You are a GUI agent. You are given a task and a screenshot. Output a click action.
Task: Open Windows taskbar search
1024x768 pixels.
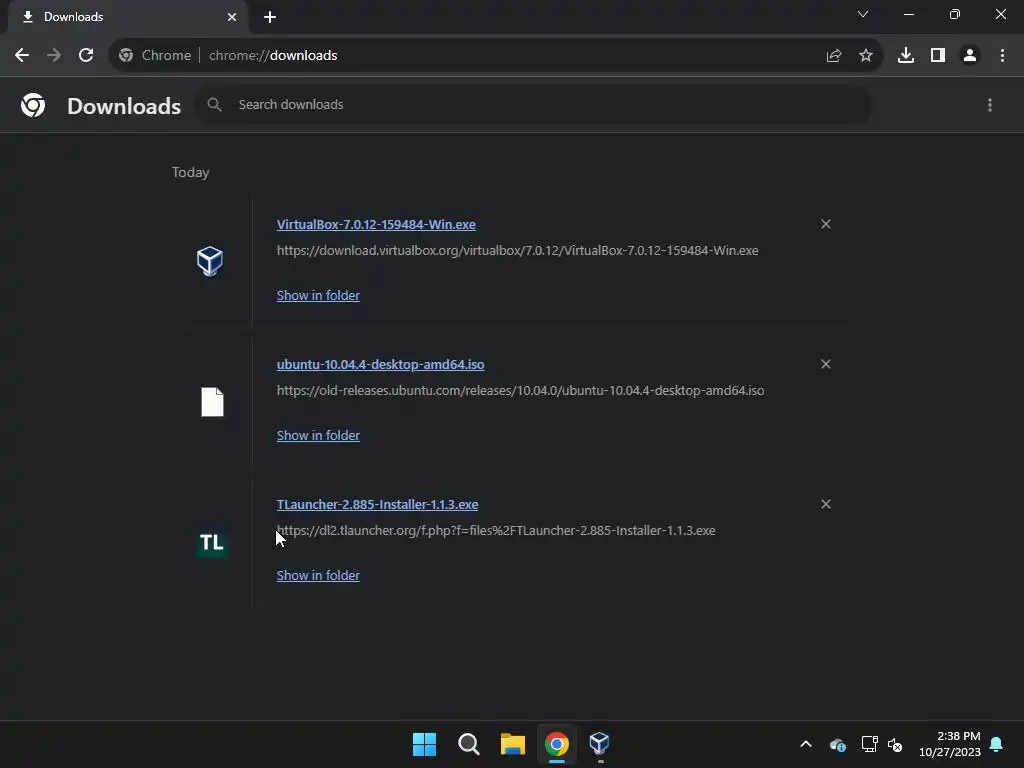[x=469, y=744]
